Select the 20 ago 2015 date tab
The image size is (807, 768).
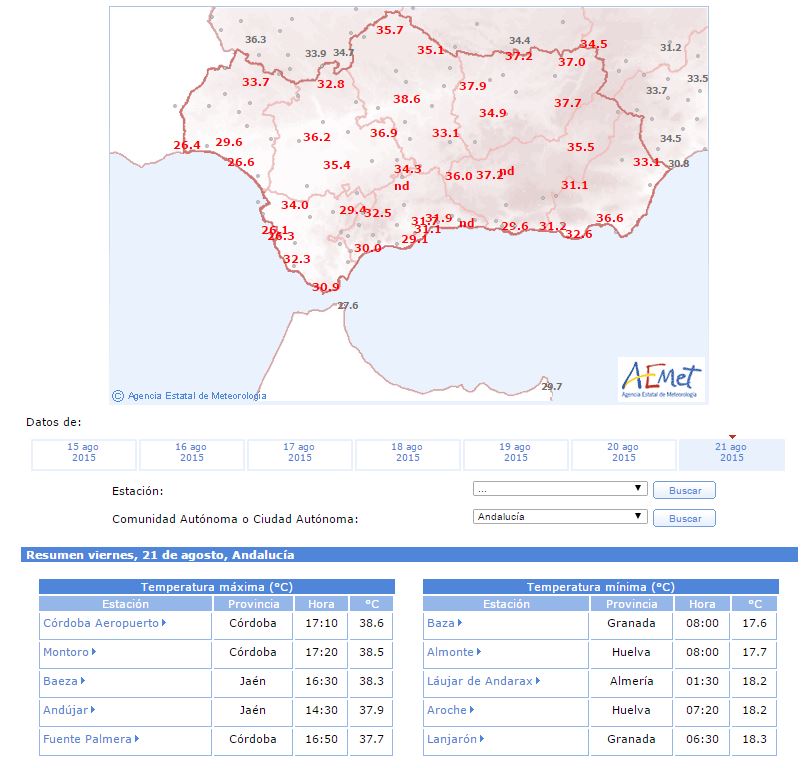pos(623,453)
